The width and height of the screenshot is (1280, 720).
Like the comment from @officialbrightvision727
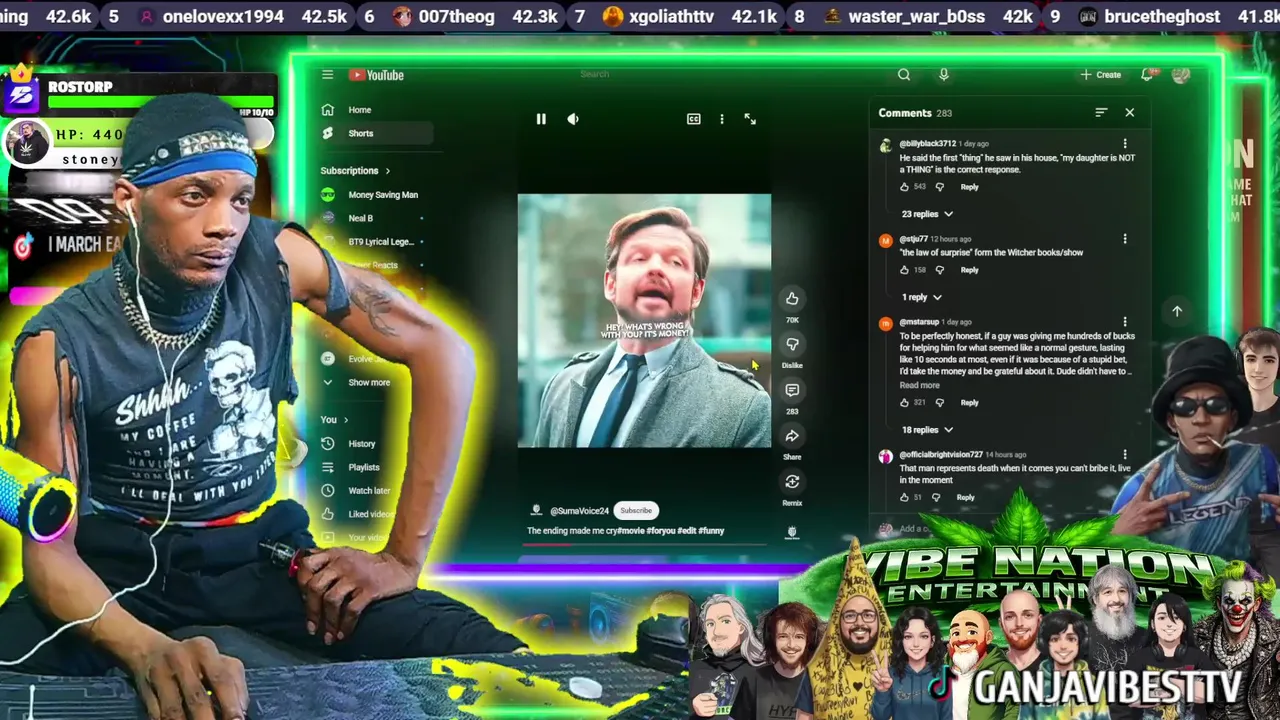click(904, 497)
